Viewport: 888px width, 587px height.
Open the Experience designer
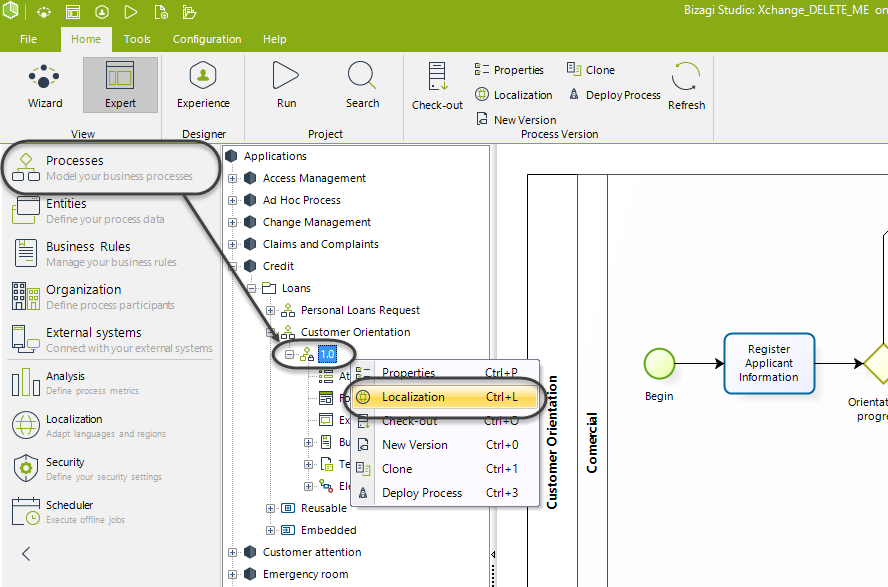point(203,85)
